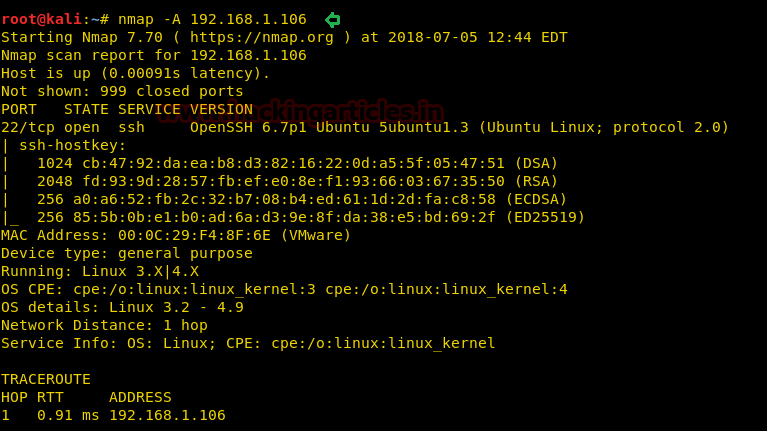Click the traceroute hop 1 address row

click(x=113, y=415)
